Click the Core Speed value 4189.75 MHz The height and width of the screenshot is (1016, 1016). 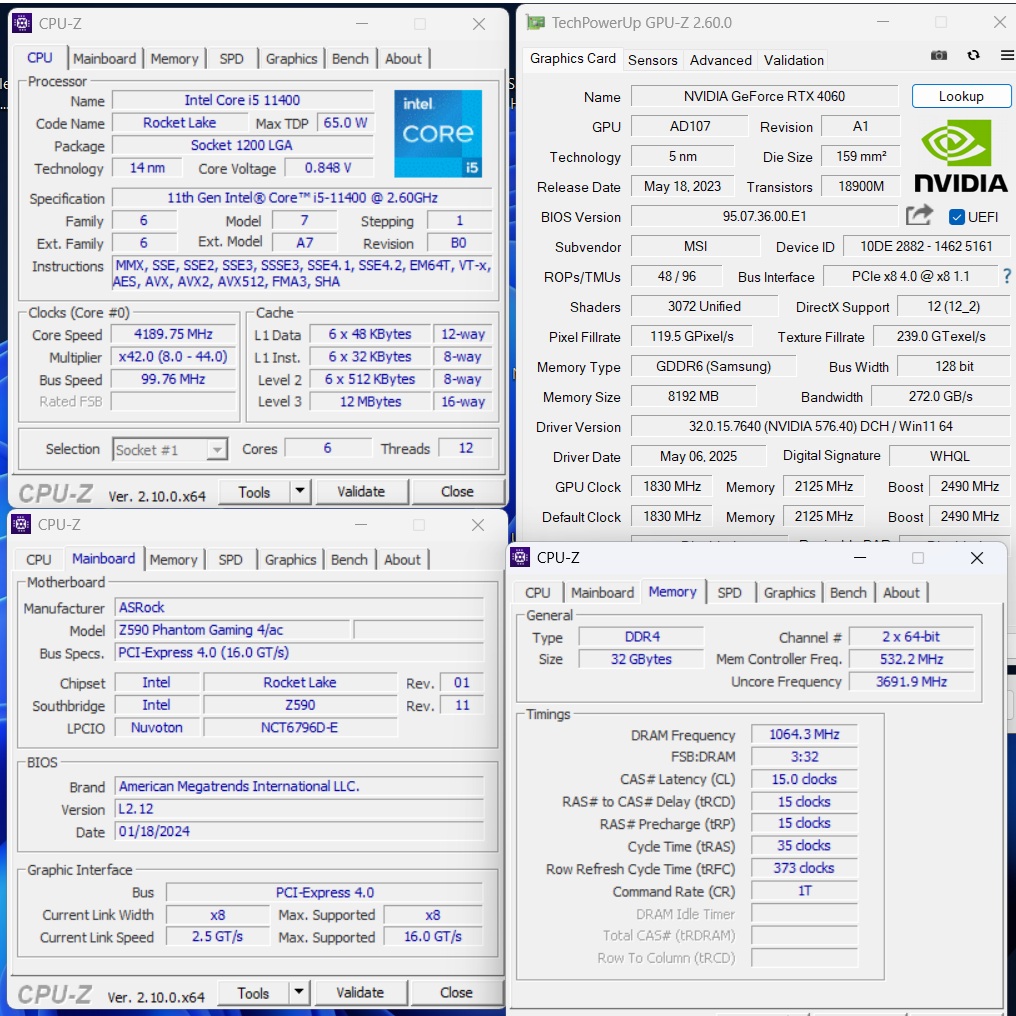coord(173,334)
